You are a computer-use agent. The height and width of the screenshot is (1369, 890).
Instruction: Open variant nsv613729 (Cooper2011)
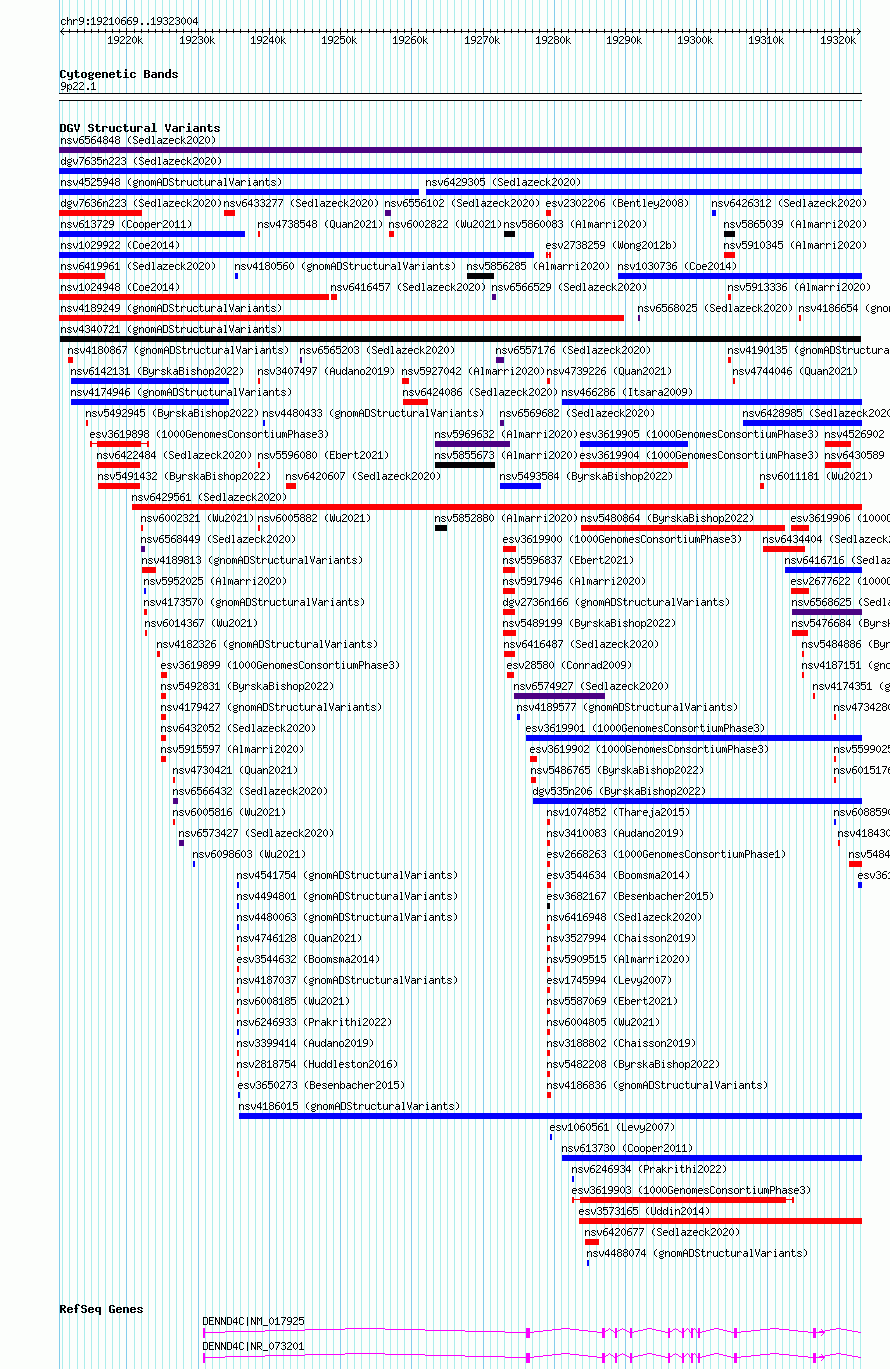click(x=126, y=224)
